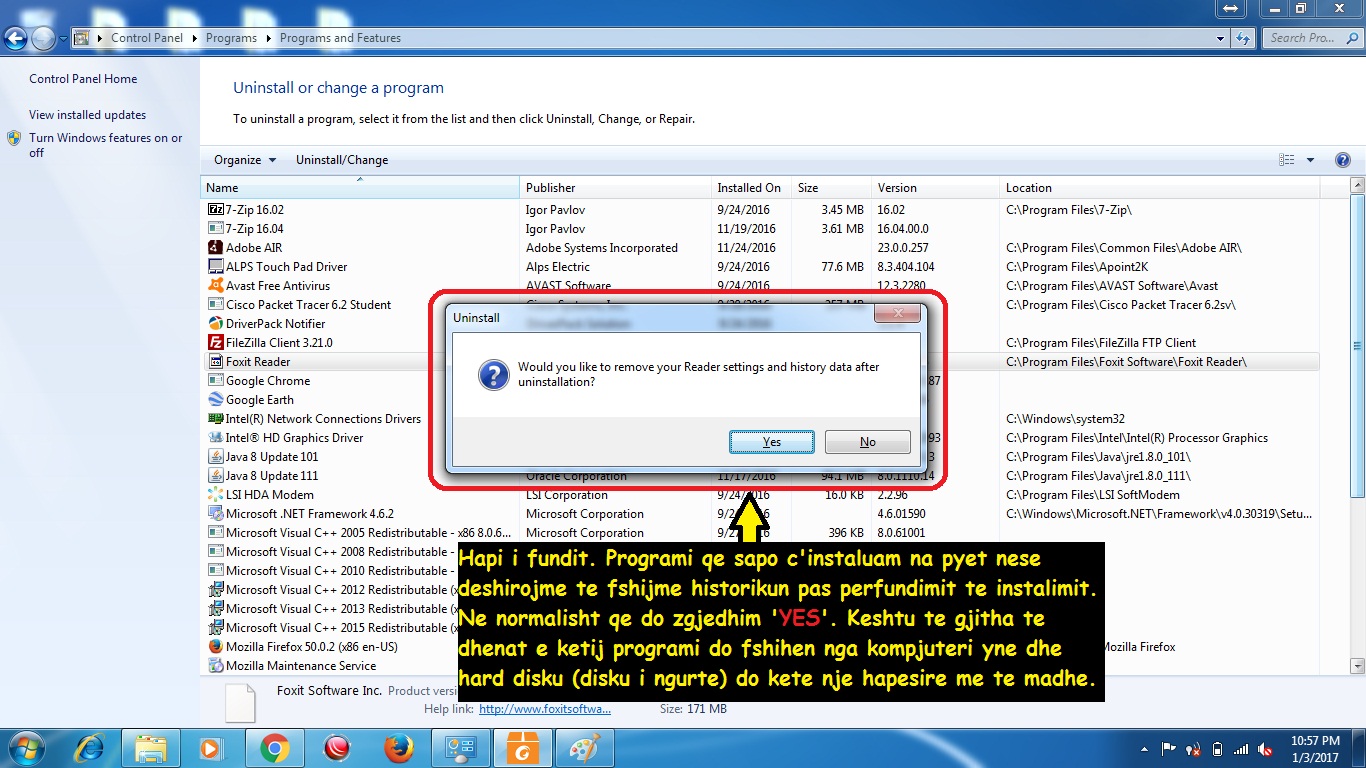Select the Google Chrome row
The width and height of the screenshot is (1366, 768).
pos(760,381)
